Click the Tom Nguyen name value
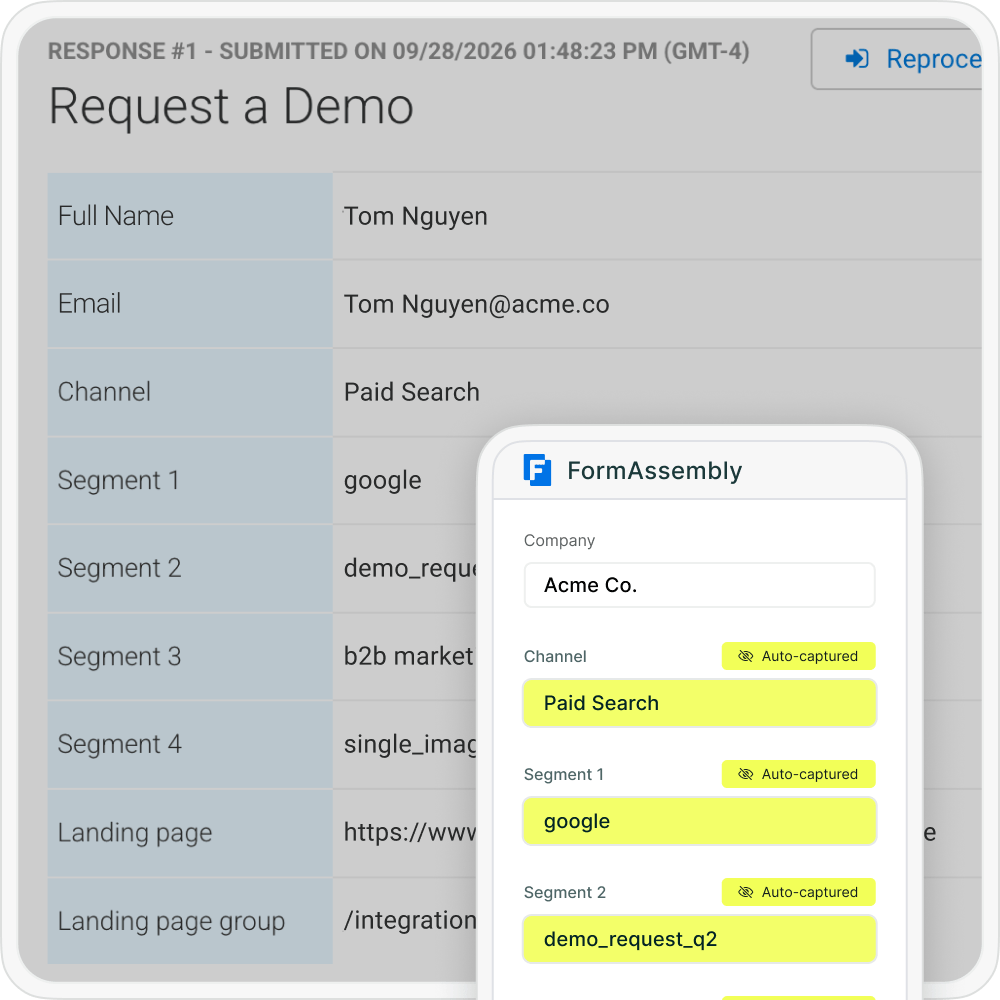Image resolution: width=1000 pixels, height=1000 pixels. [x=415, y=216]
